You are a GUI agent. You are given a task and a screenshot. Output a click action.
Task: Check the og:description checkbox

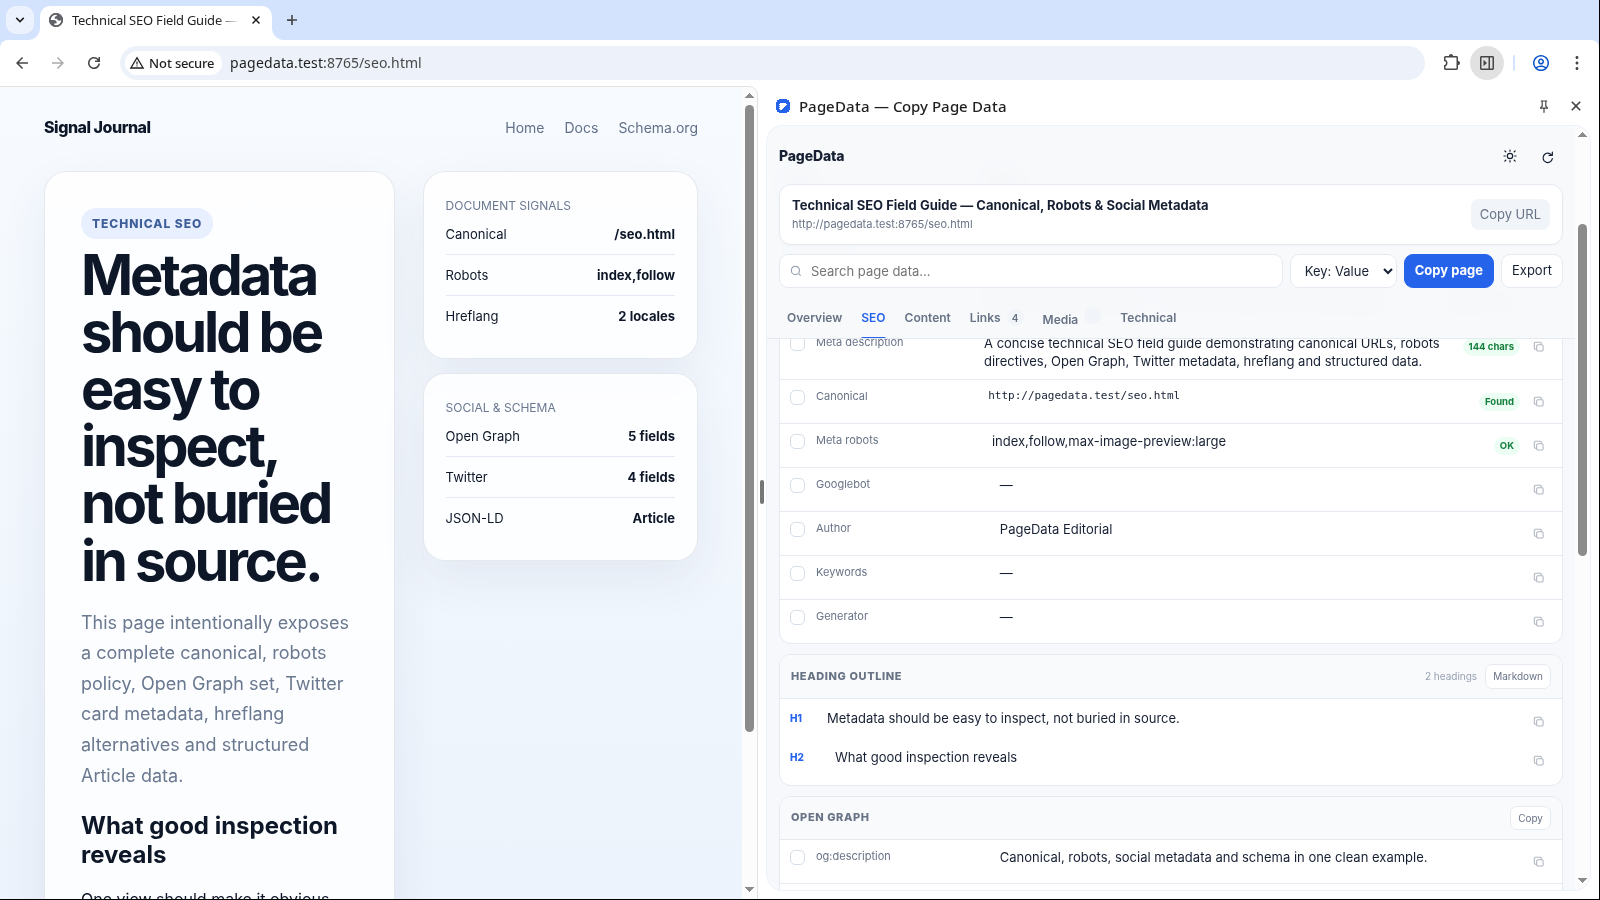tap(798, 857)
